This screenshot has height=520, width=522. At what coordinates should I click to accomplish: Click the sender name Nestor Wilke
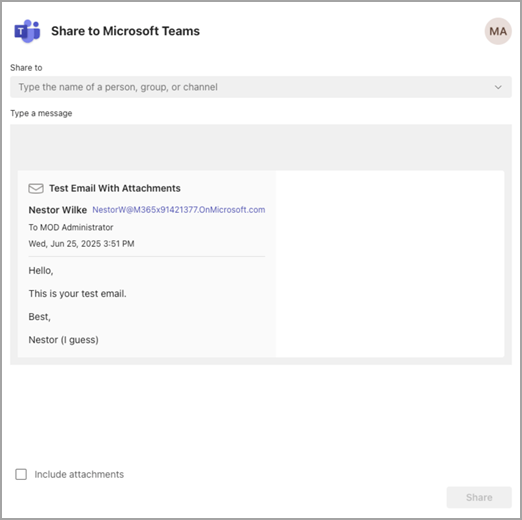[58, 210]
